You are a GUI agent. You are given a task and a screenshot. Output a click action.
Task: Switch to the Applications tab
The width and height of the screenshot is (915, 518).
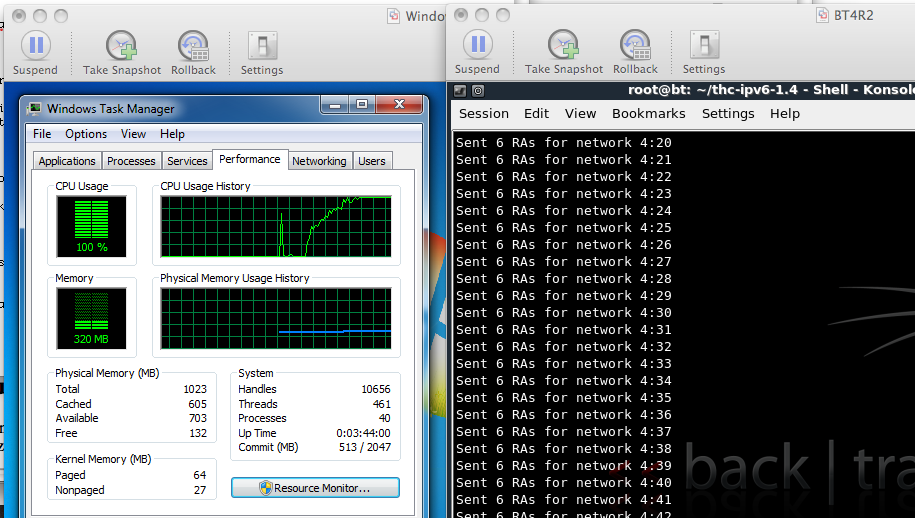pyautogui.click(x=67, y=161)
